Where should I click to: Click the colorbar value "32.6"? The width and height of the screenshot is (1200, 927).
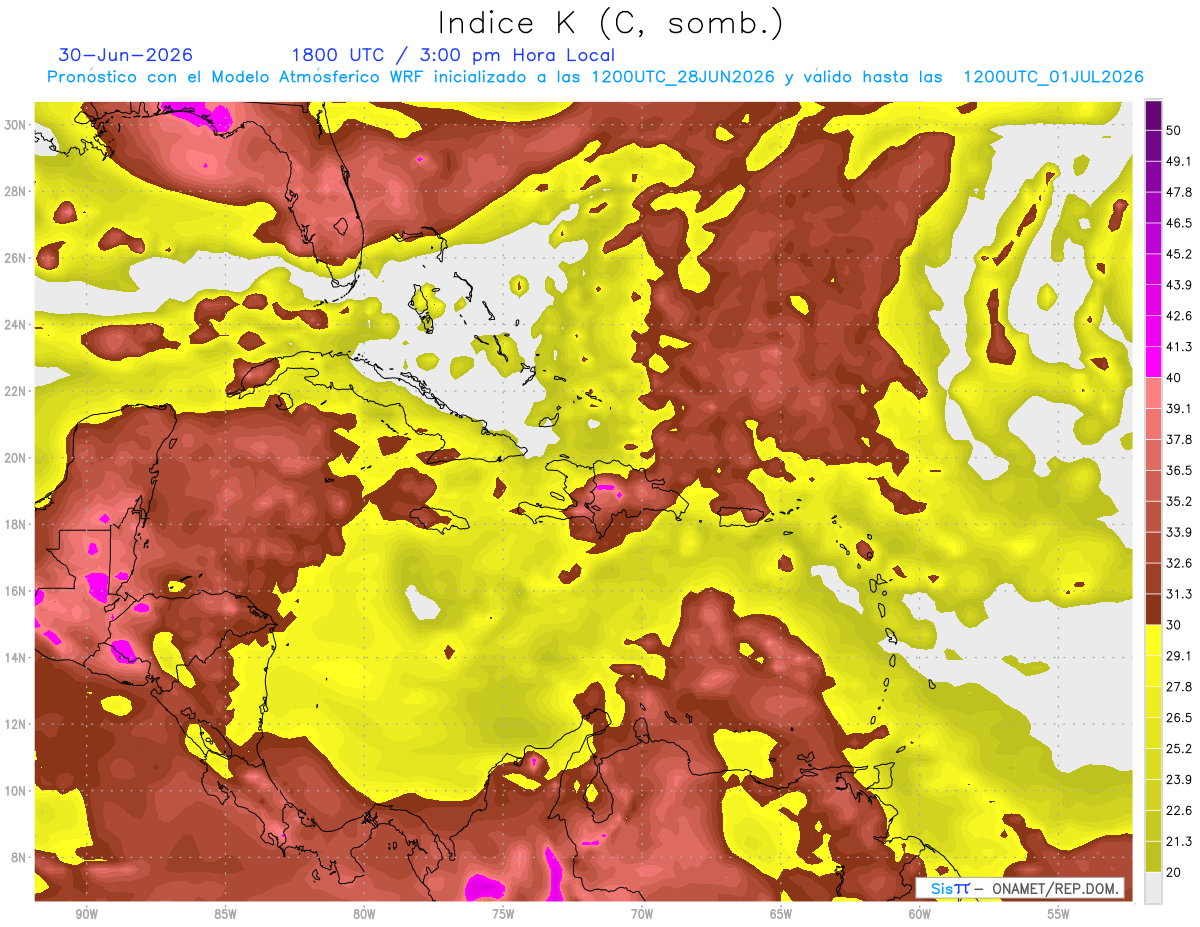click(x=1180, y=563)
